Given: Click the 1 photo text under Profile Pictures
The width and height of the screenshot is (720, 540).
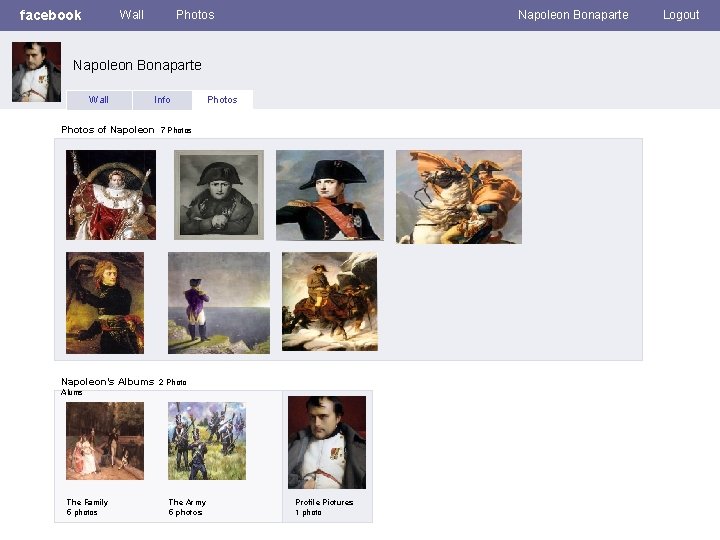Looking at the screenshot, I should click(x=309, y=512).
